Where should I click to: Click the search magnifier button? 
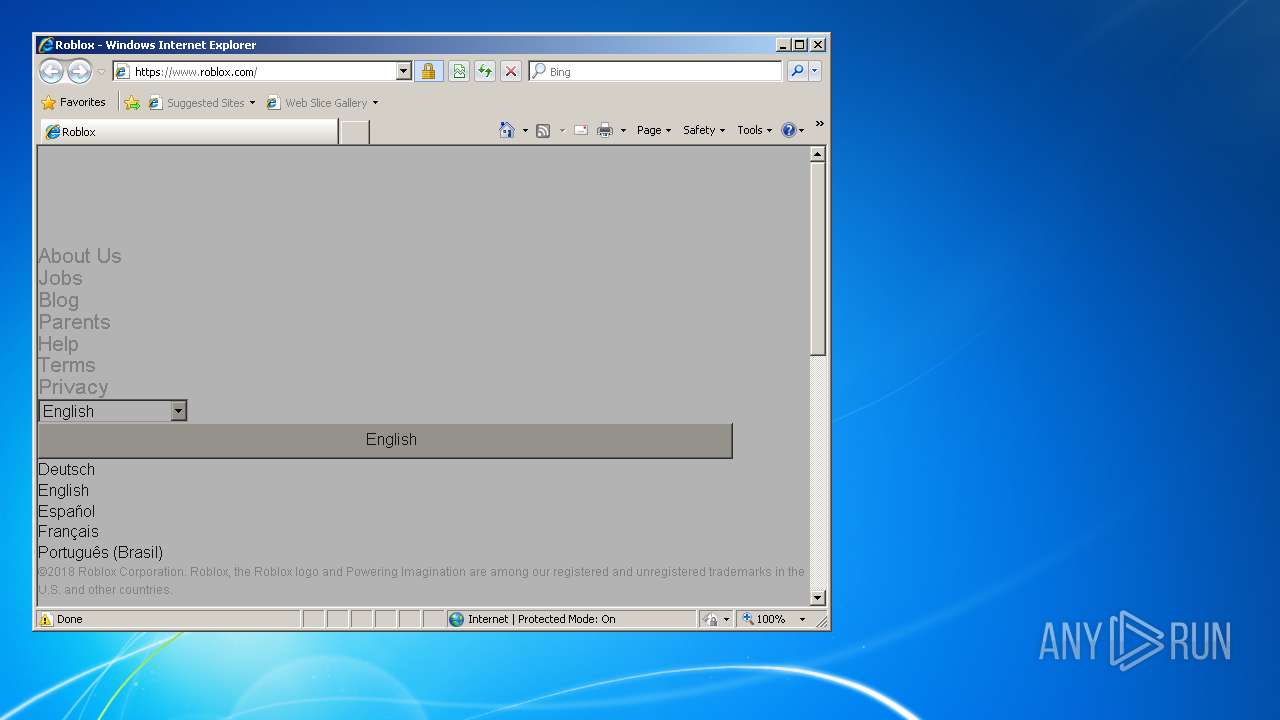(x=797, y=71)
